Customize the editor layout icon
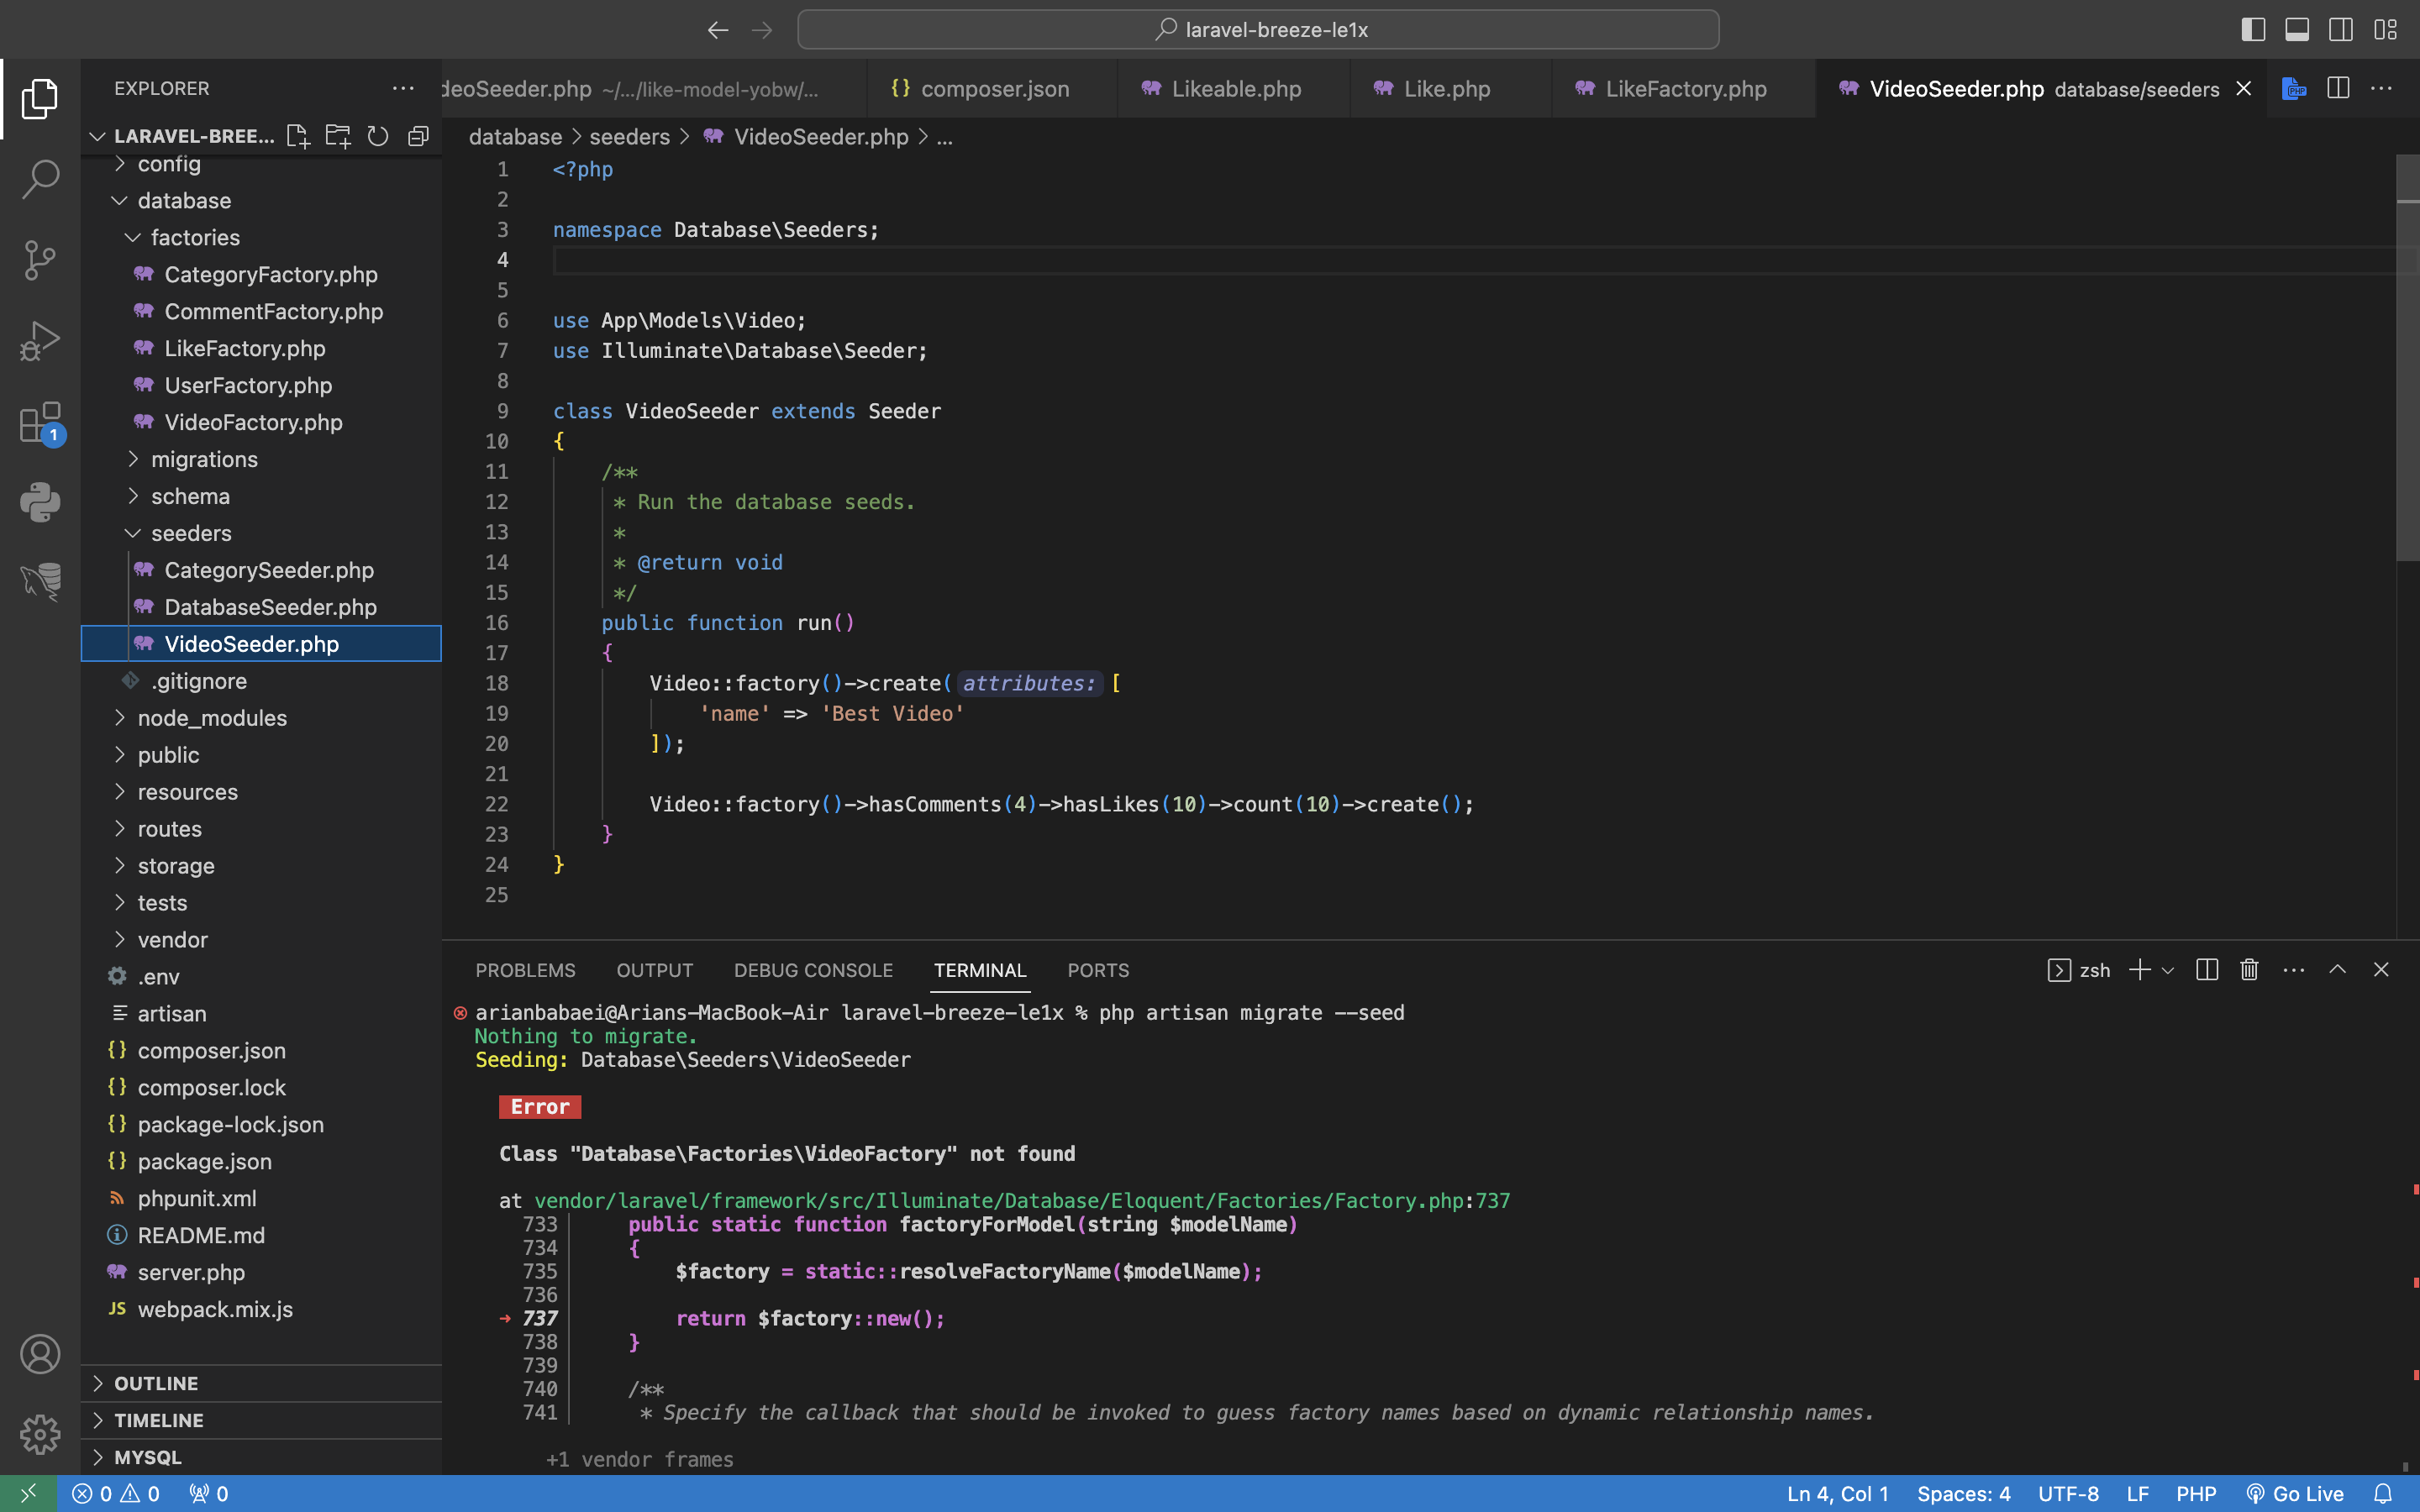Image resolution: width=2420 pixels, height=1512 pixels. pos(2385,30)
